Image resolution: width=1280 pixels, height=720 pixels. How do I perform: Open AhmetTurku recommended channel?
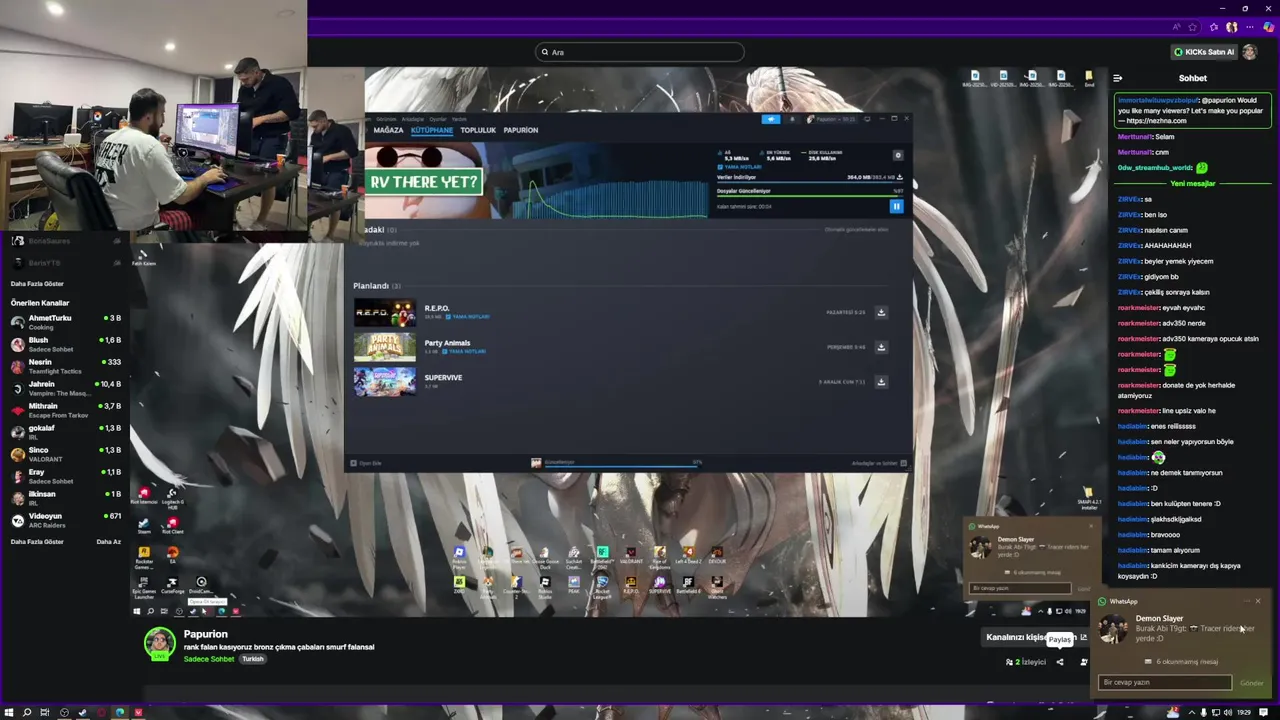click(x=64, y=322)
